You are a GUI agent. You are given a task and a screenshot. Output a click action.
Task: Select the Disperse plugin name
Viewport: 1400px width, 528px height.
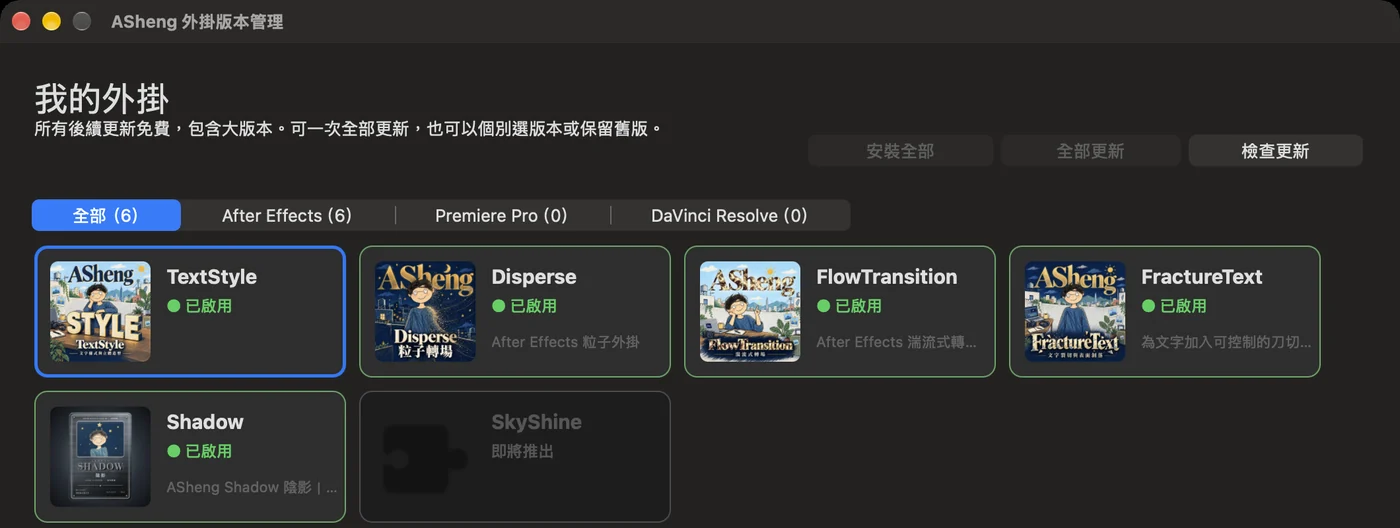coord(534,277)
